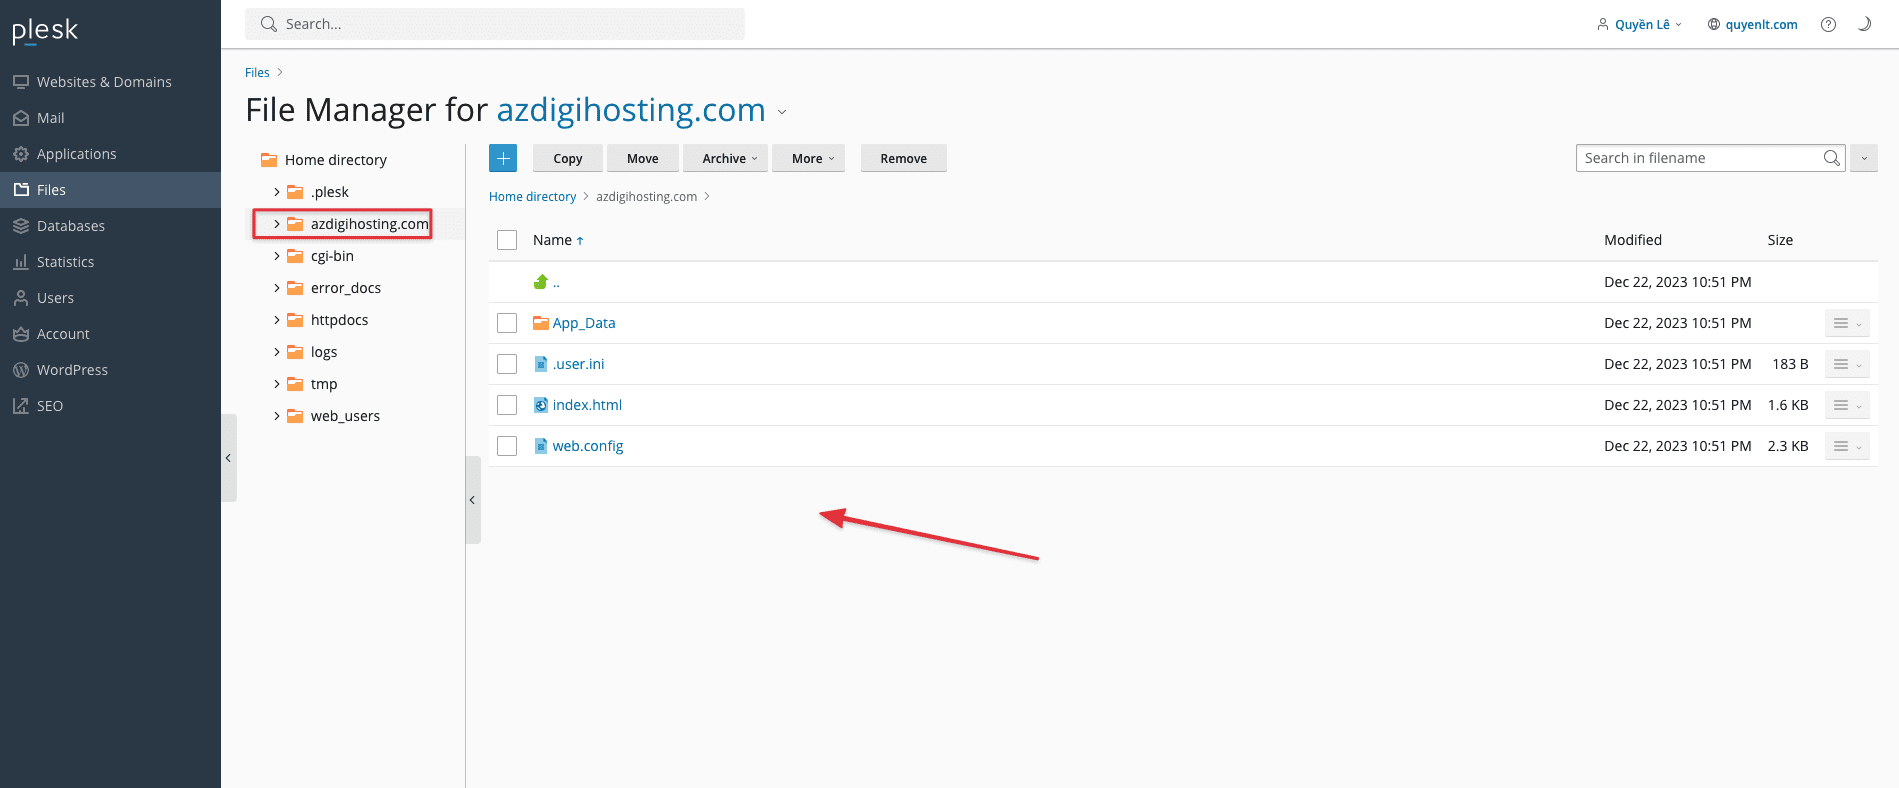Click the Search in filename field
Screen dimensions: 1899x788
(1697, 158)
